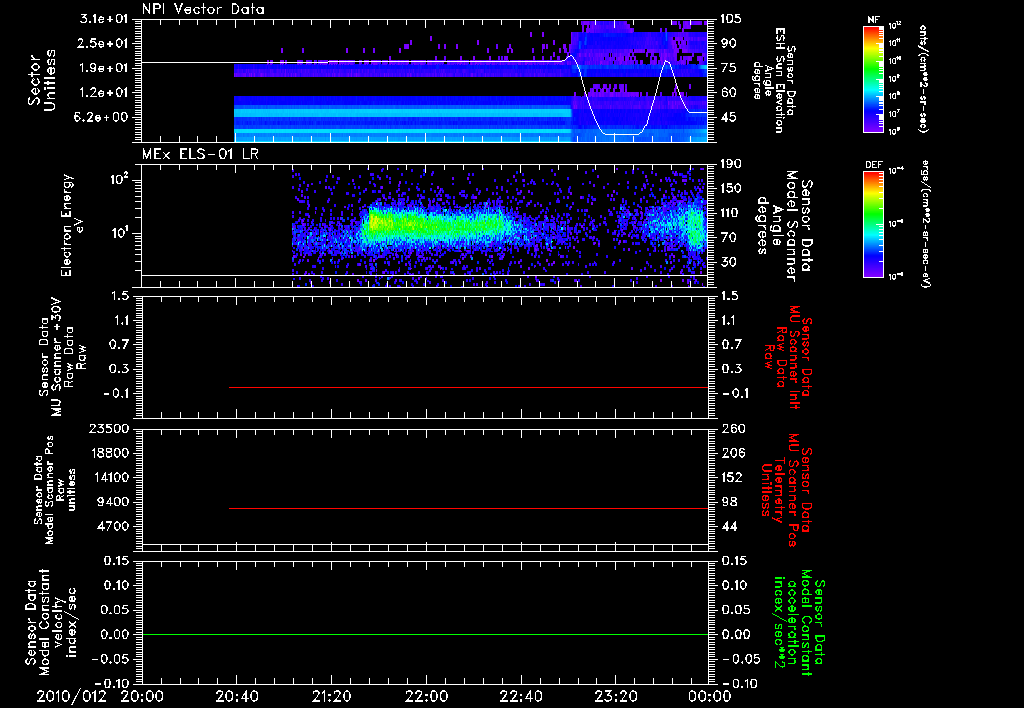
Task: Click the '44' telemetry axis value
Action: click(x=729, y=526)
